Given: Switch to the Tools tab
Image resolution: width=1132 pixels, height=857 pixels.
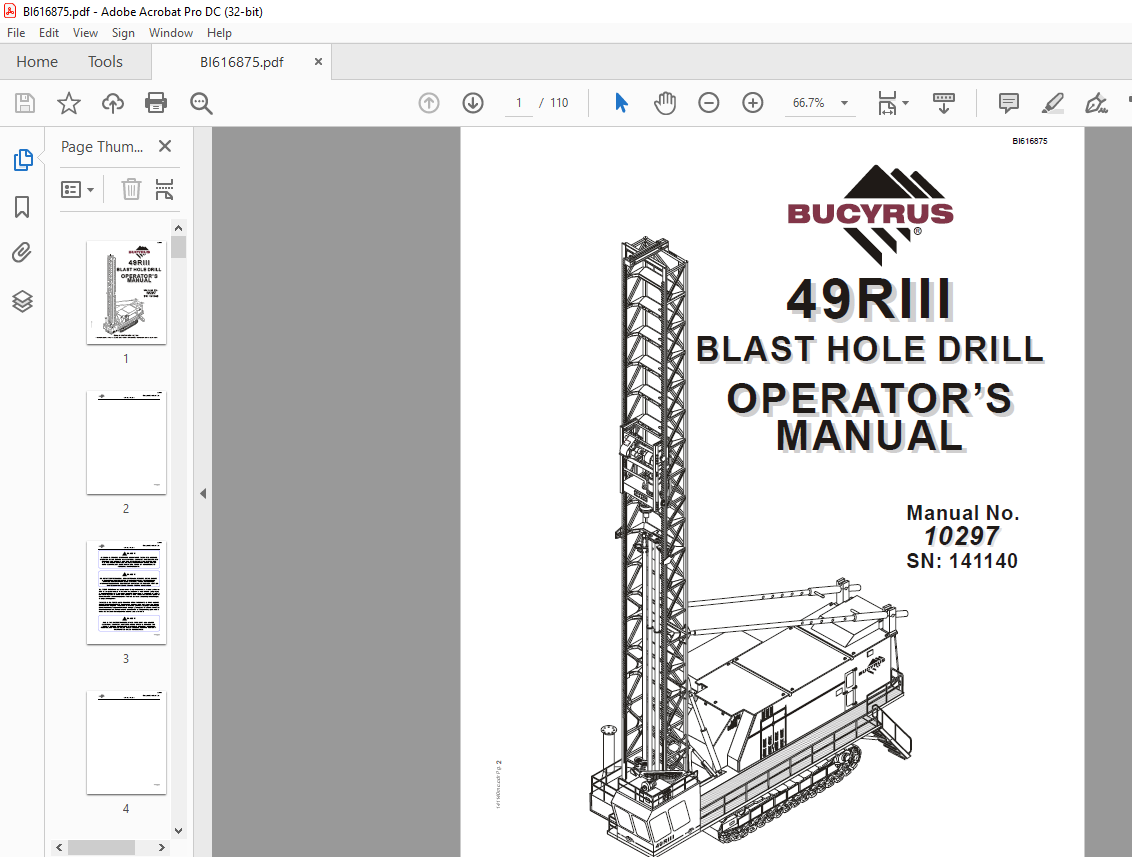Looking at the screenshot, I should click(105, 62).
